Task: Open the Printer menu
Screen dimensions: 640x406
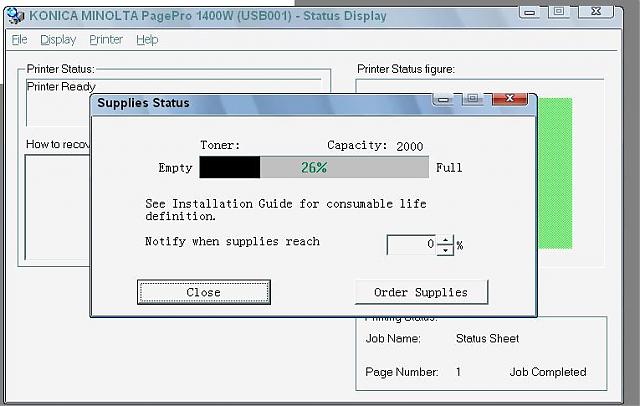Action: (106, 39)
